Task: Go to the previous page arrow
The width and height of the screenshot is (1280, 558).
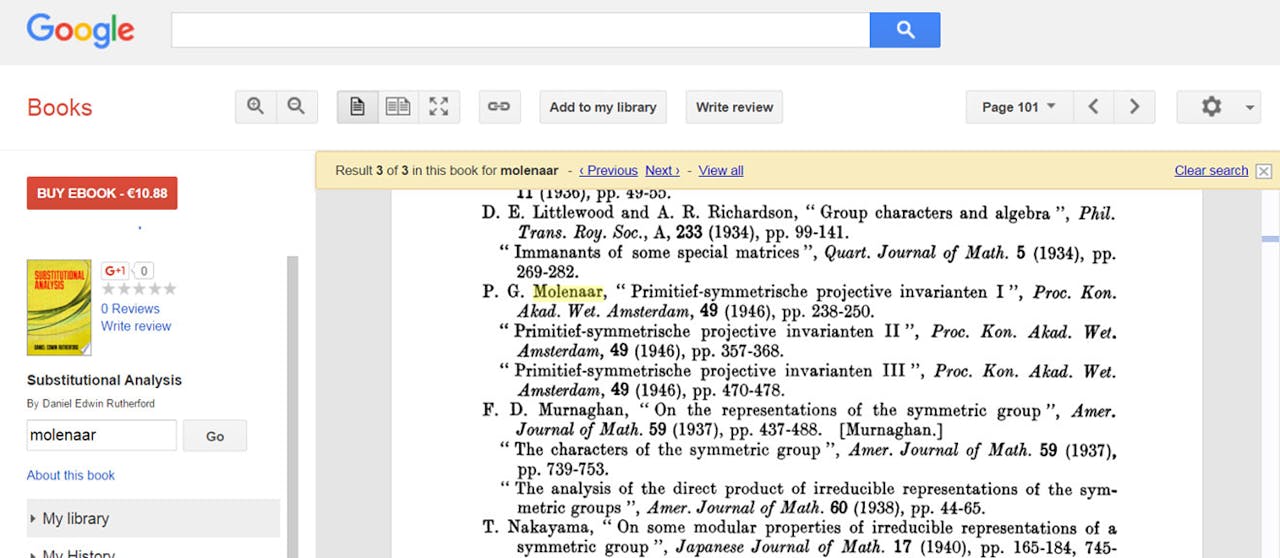Action: pyautogui.click(x=1093, y=107)
